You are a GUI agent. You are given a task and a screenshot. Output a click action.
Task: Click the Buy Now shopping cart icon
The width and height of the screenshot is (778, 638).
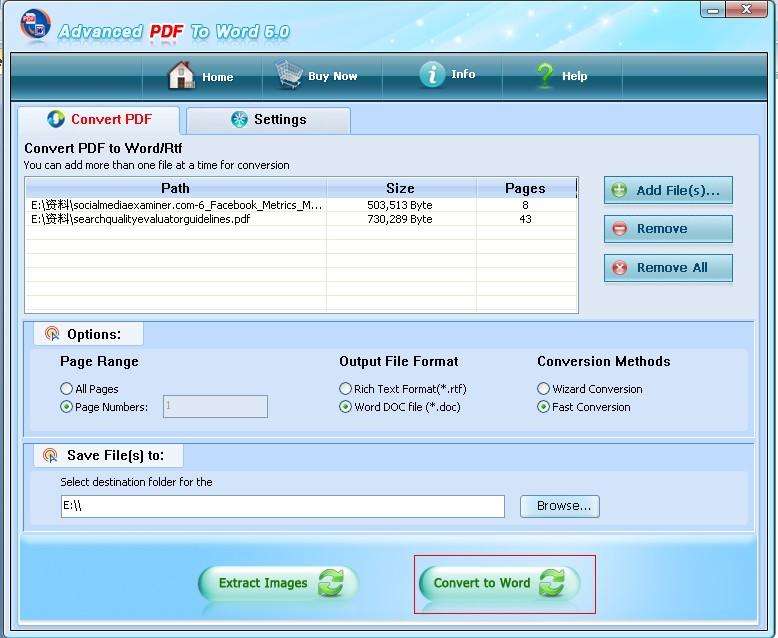pyautogui.click(x=289, y=74)
